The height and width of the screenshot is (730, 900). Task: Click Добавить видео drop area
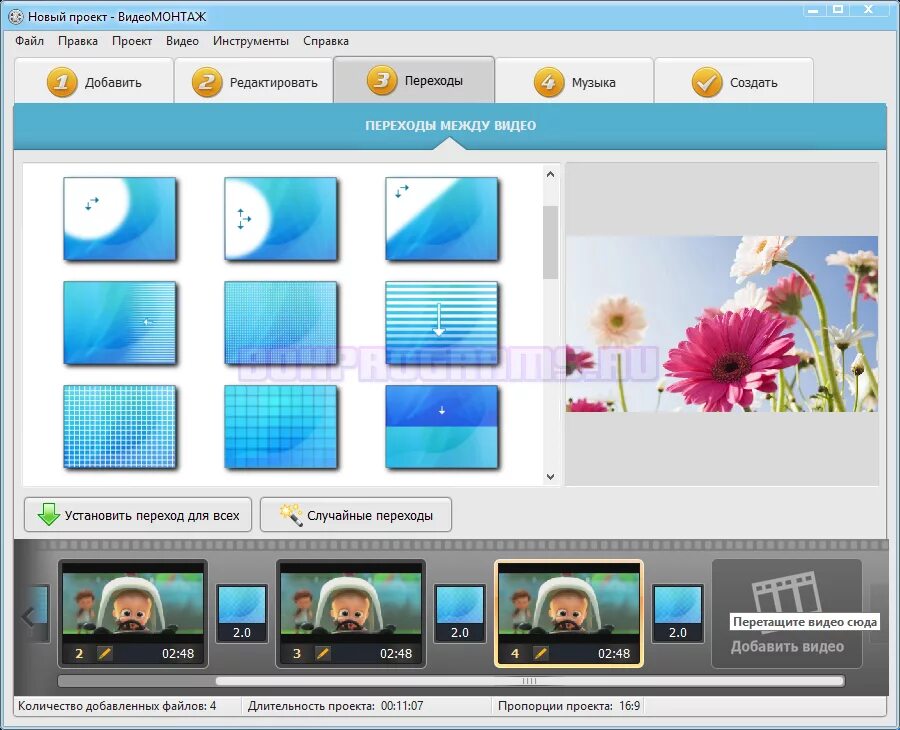(x=787, y=614)
